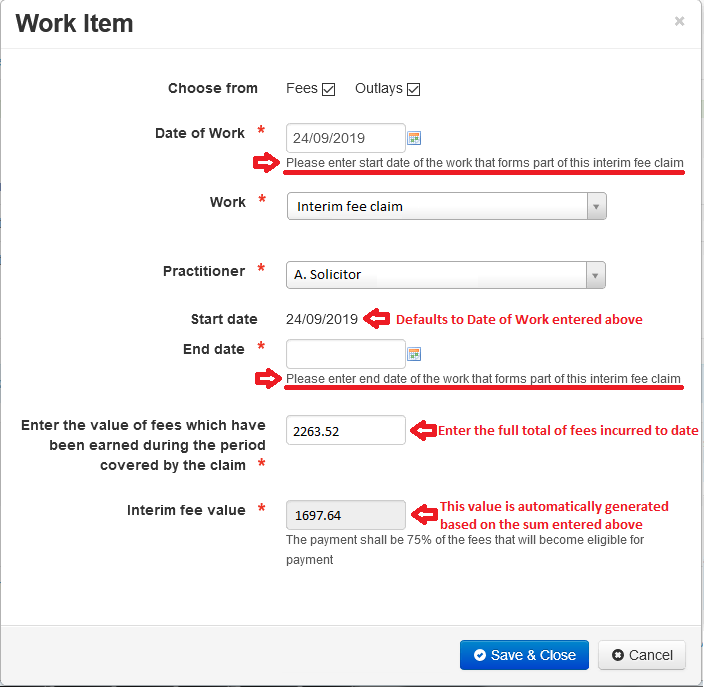Expand the Practitioner dropdown arrow

[x=595, y=275]
